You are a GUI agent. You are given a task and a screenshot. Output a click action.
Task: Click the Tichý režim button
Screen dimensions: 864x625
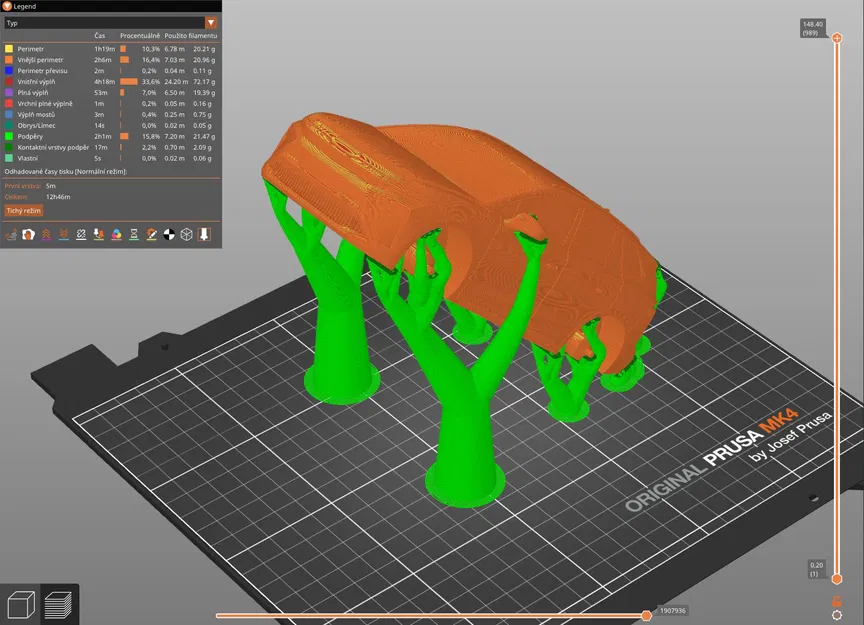tap(24, 211)
